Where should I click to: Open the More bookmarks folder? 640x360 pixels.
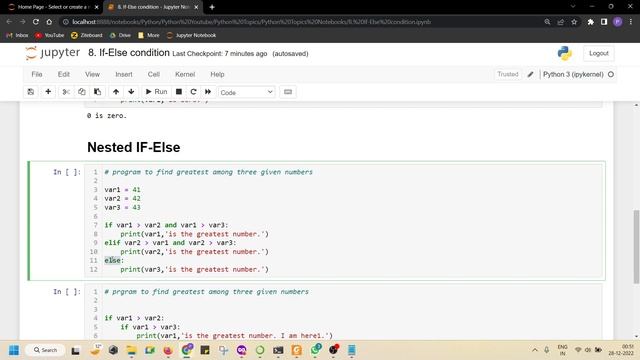pyautogui.click(x=149, y=36)
